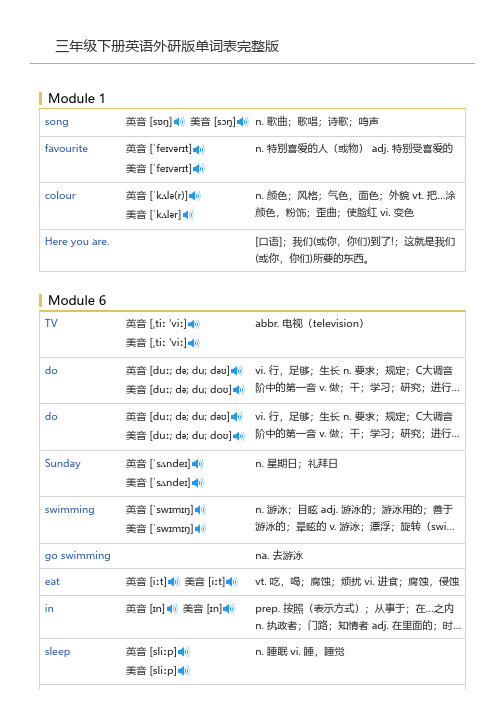Play British pronunciation of eat
Viewport: 504px width, 713px height.
tap(174, 582)
